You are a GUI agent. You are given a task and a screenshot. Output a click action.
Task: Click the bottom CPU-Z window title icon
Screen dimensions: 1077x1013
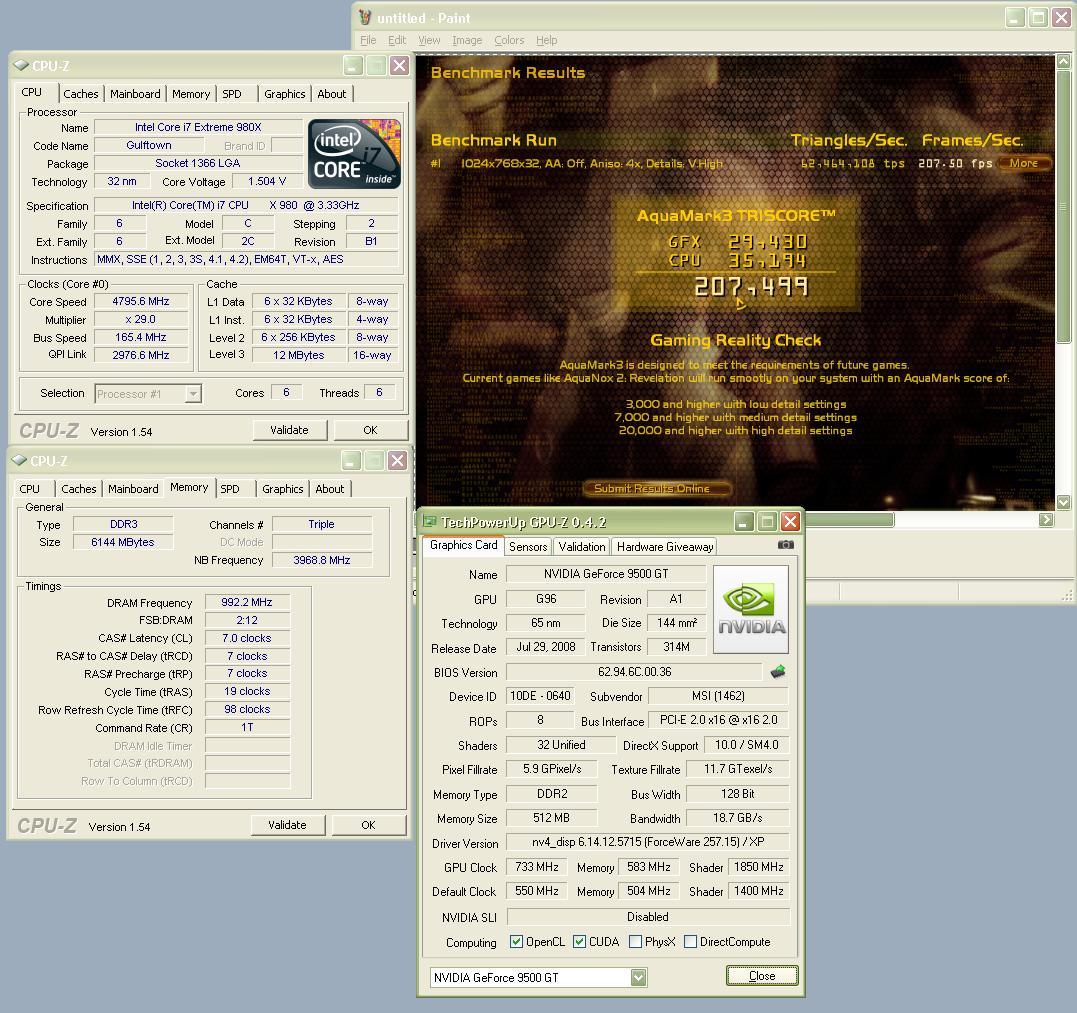pos(19,460)
